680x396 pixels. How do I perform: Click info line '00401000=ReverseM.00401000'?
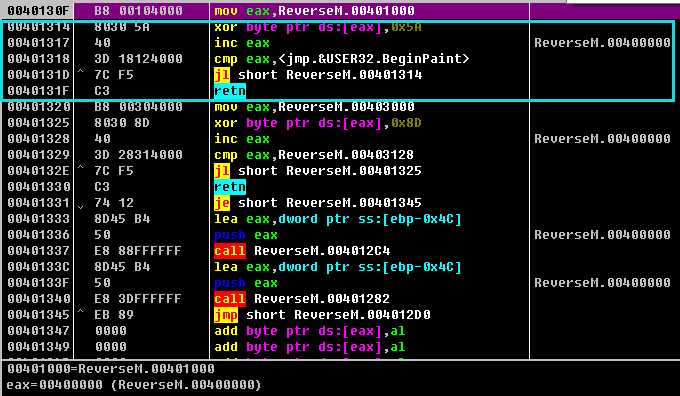111,370
